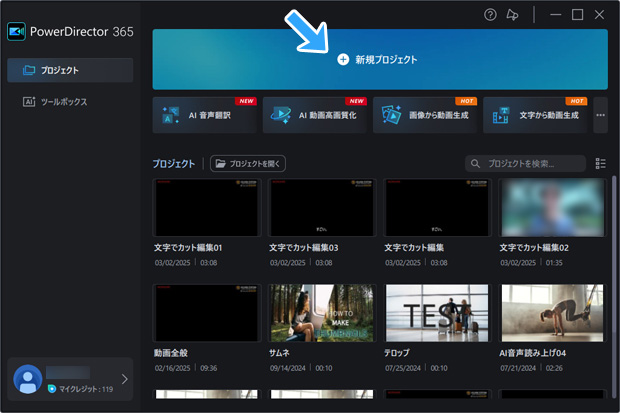Launch 文字から動画生成 tool
The width and height of the screenshot is (620, 413).
pos(535,115)
